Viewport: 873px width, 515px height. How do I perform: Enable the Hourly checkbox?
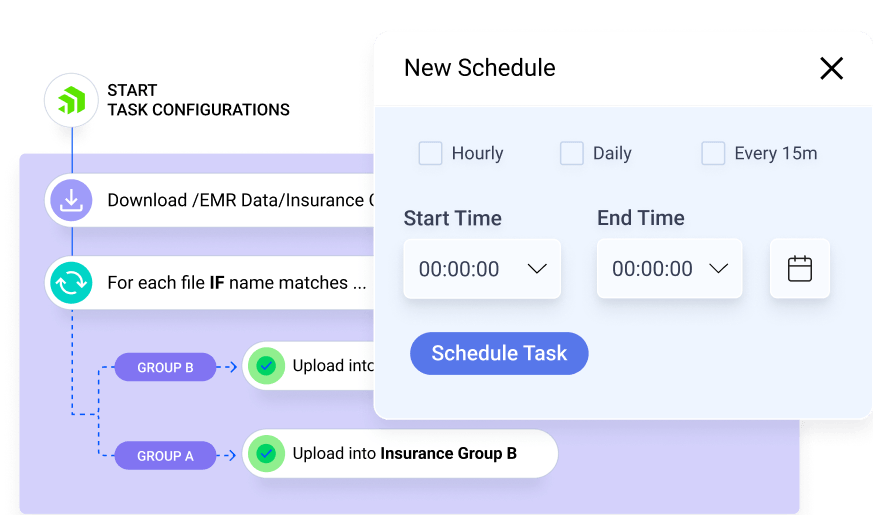430,153
